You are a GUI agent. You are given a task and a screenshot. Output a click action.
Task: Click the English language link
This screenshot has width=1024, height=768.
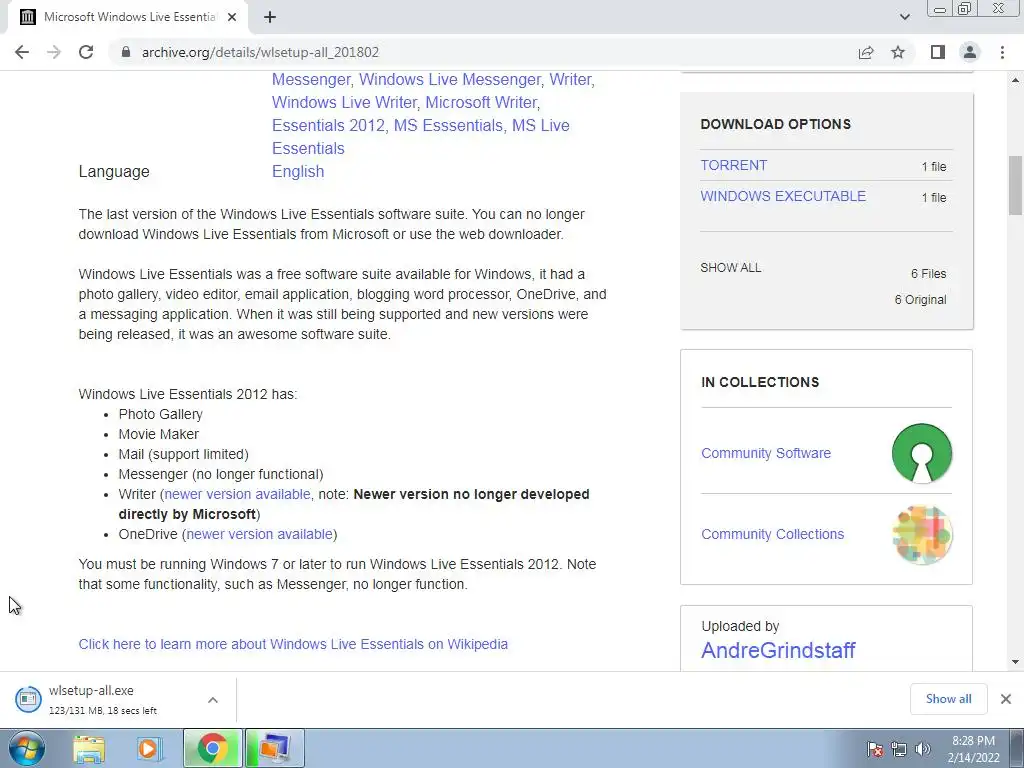point(298,171)
